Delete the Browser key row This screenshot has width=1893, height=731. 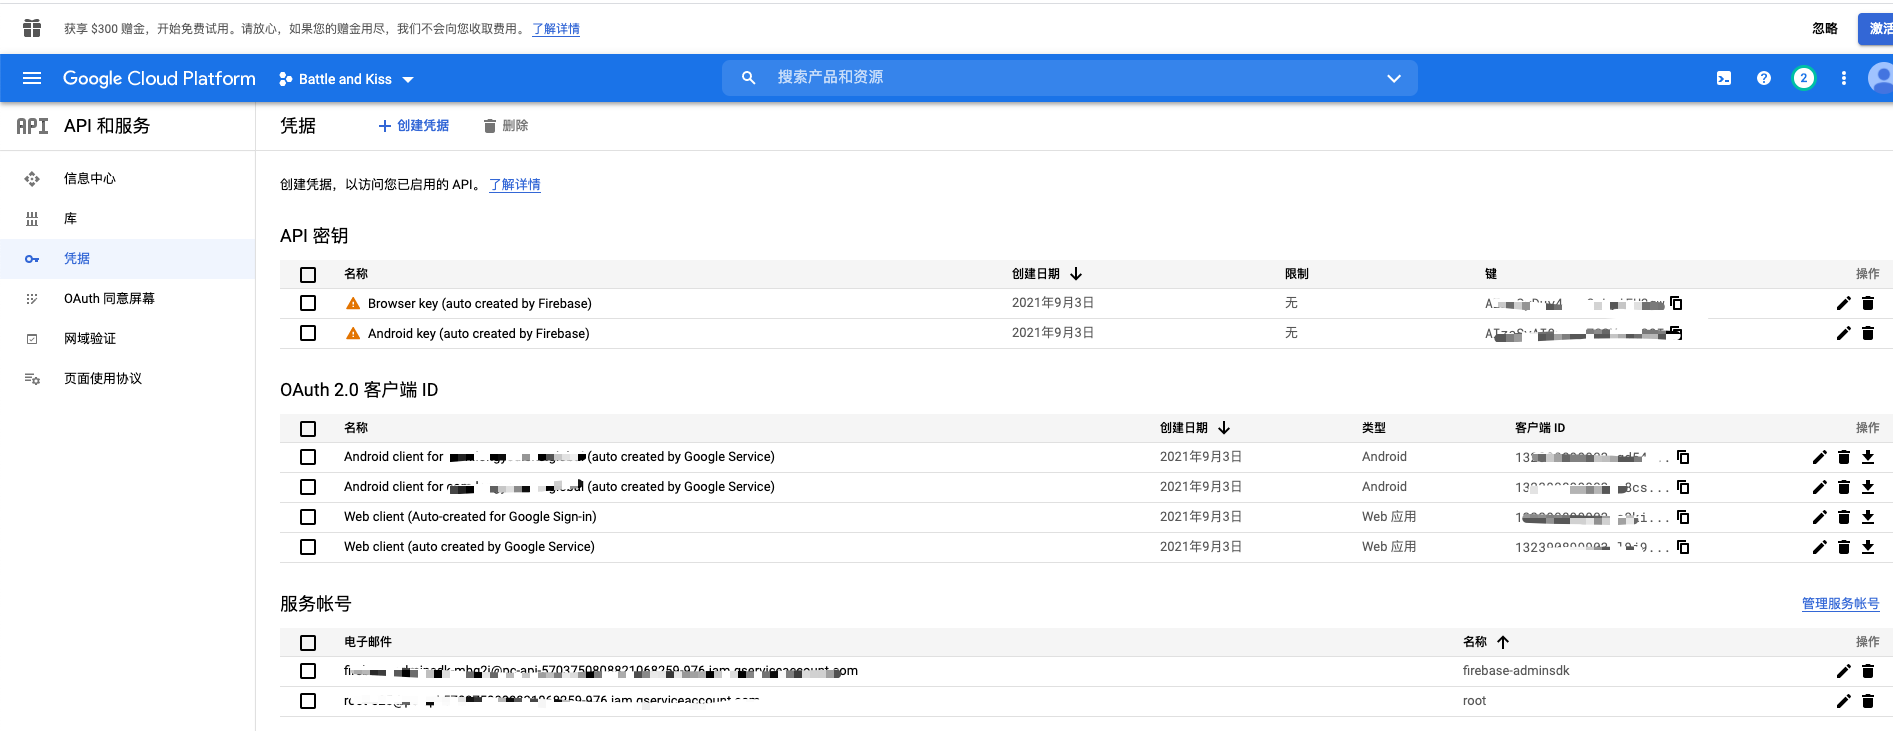click(x=1868, y=303)
